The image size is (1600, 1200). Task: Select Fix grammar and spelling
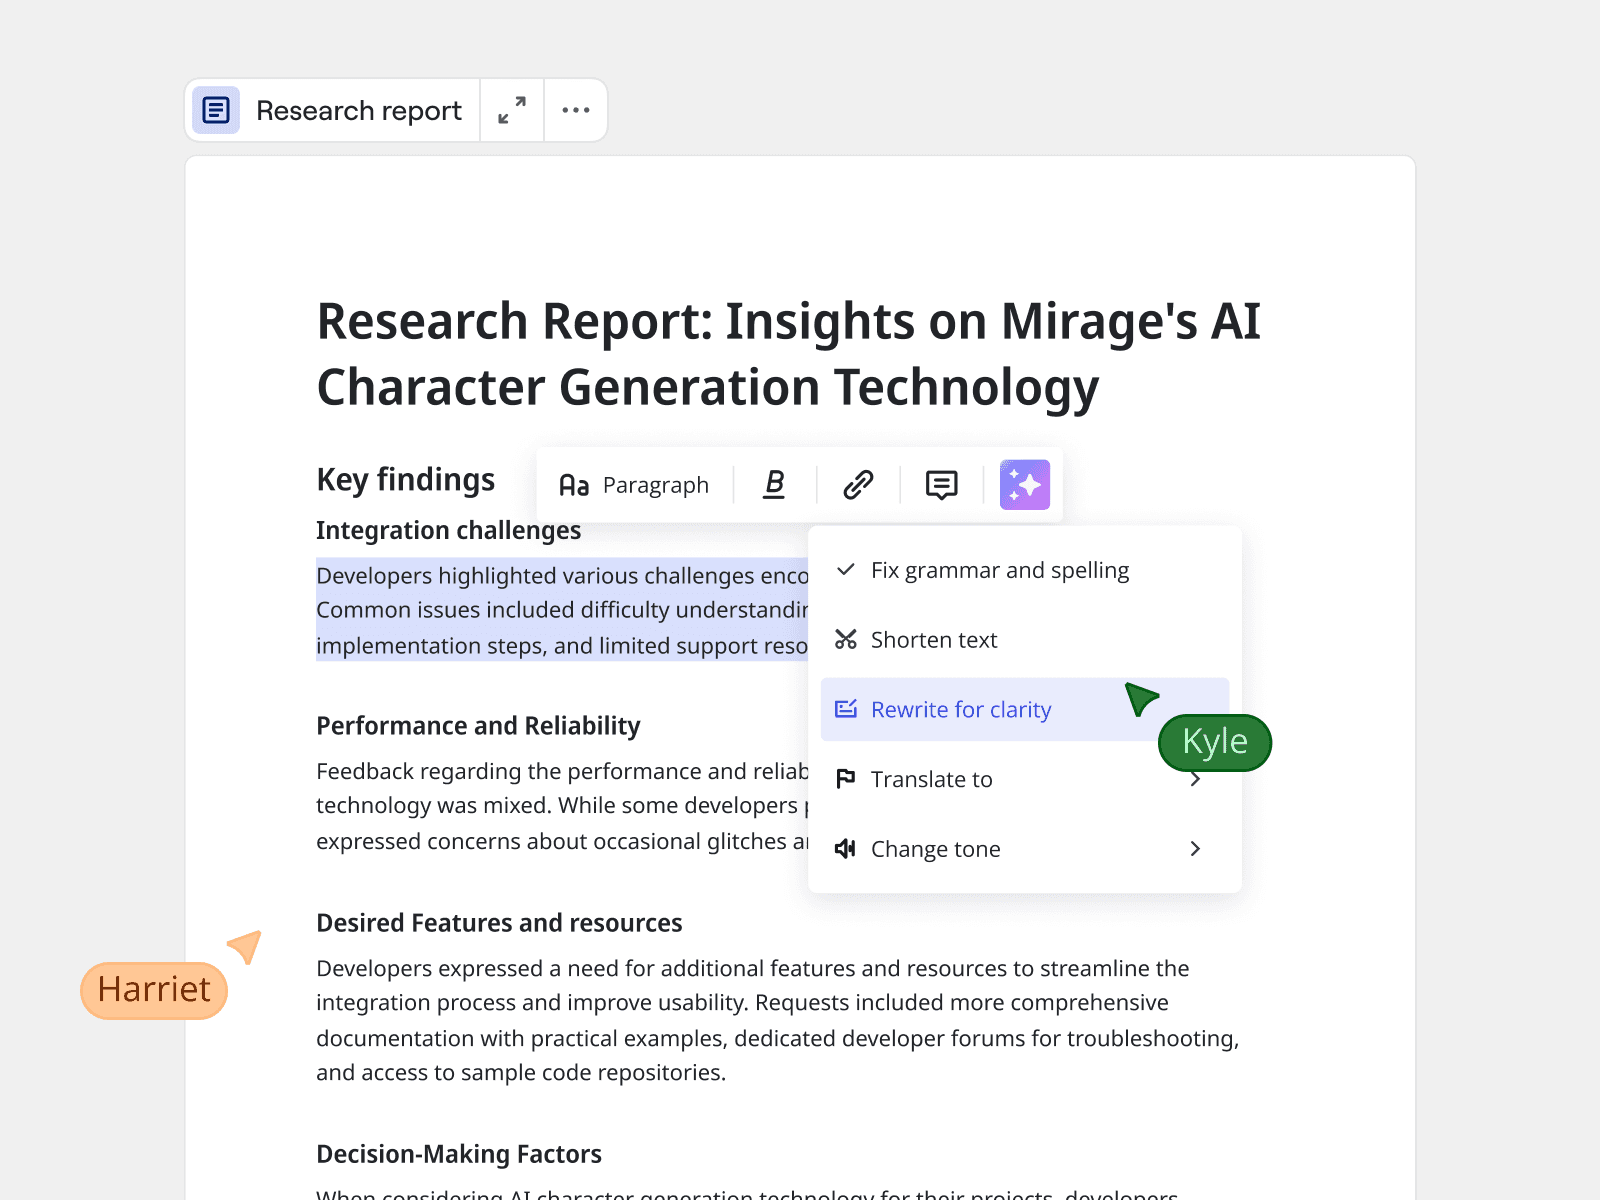[x=999, y=570]
